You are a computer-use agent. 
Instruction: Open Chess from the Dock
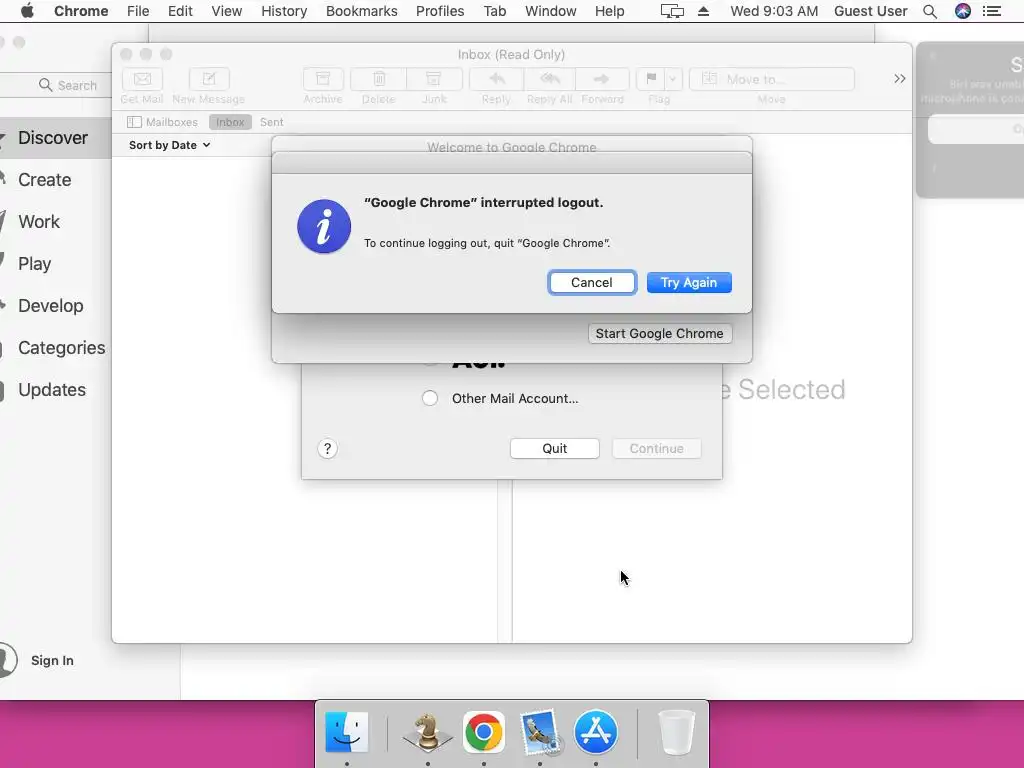[428, 732]
